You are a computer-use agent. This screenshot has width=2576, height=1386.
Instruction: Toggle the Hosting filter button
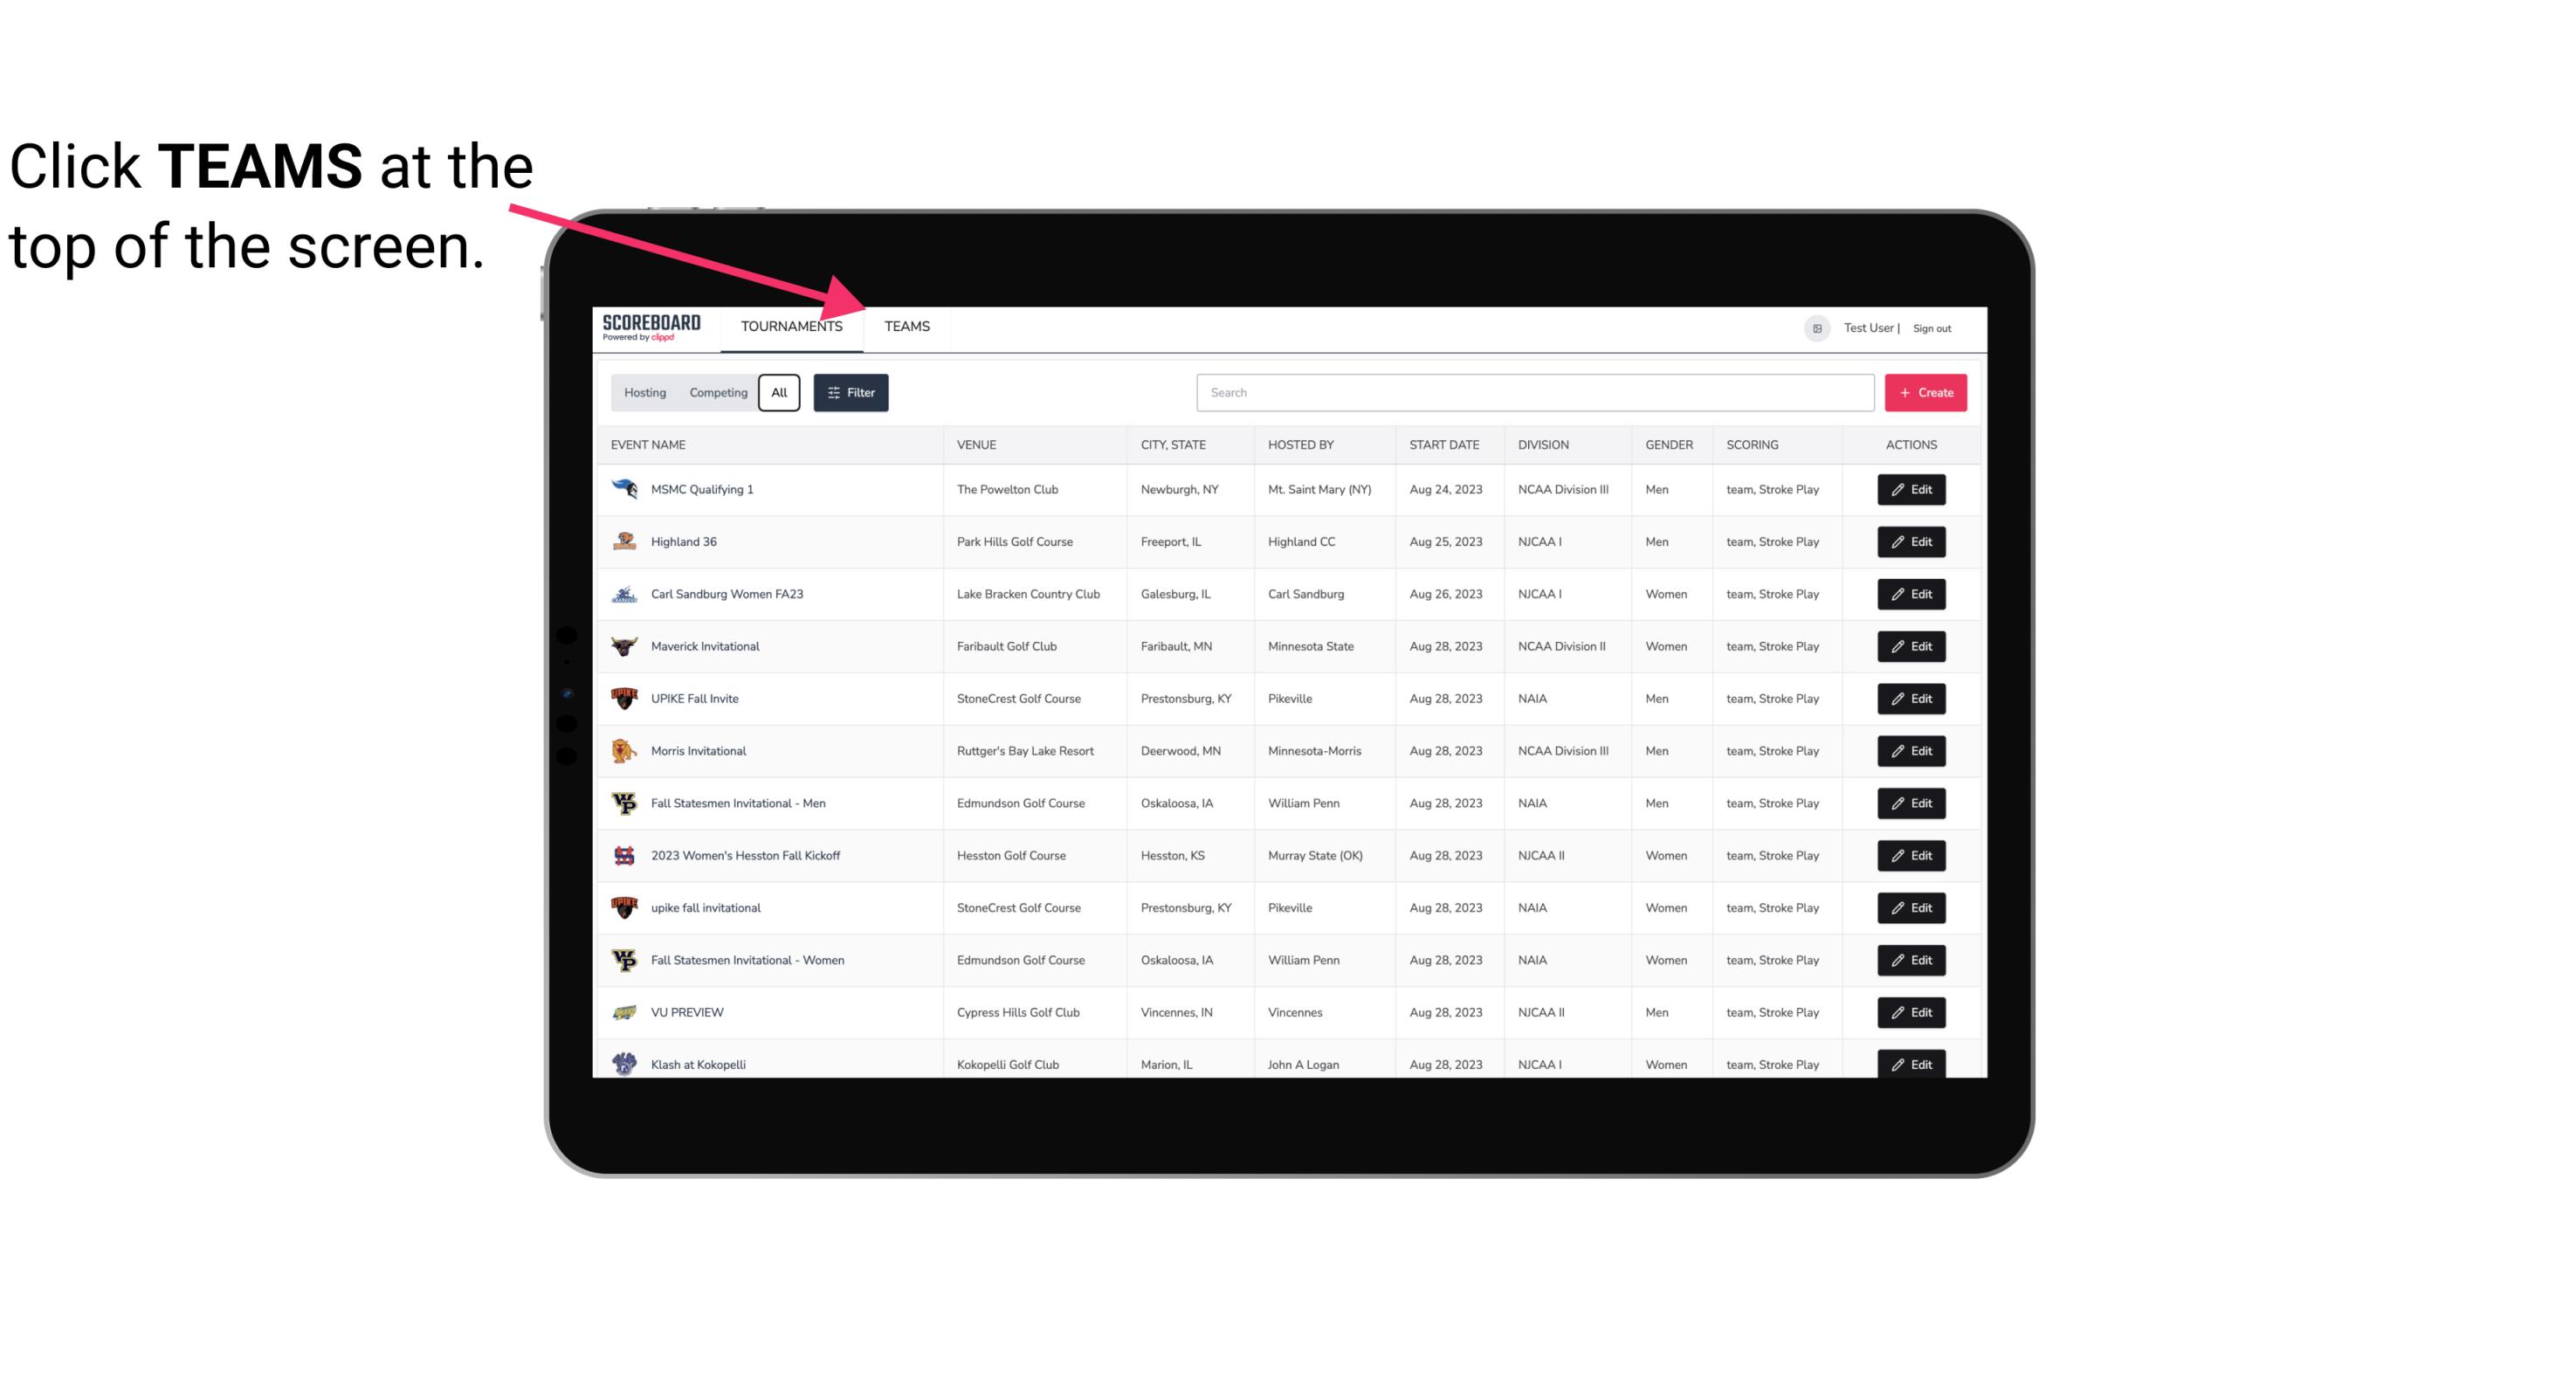pyautogui.click(x=644, y=393)
